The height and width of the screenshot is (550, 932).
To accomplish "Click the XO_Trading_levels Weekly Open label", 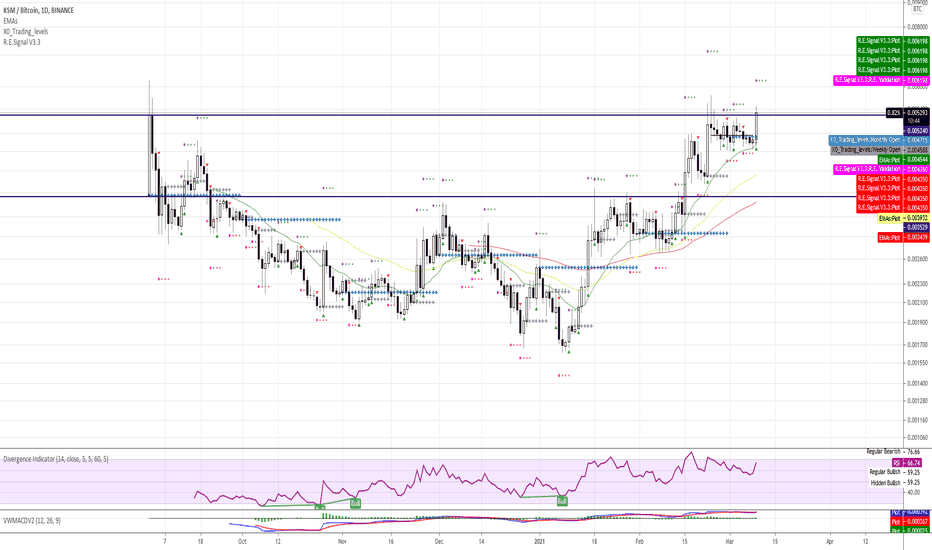I will pyautogui.click(x=879, y=150).
